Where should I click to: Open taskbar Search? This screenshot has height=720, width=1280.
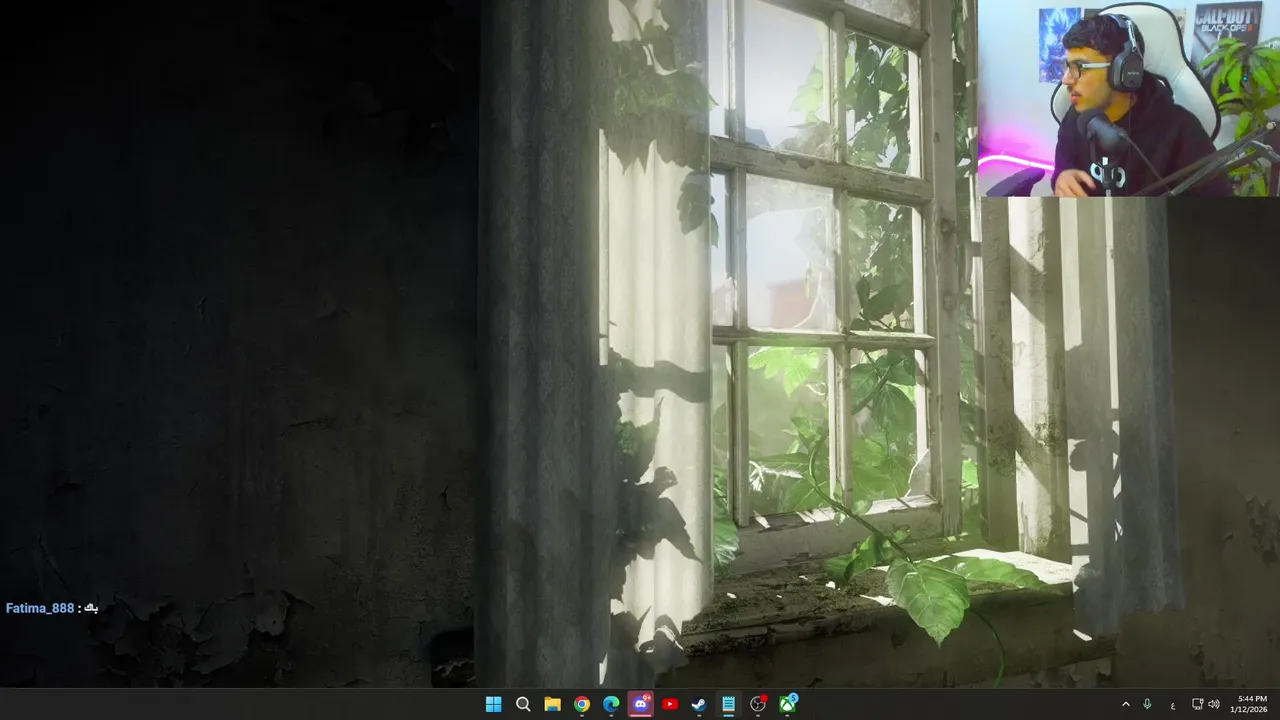(523, 704)
